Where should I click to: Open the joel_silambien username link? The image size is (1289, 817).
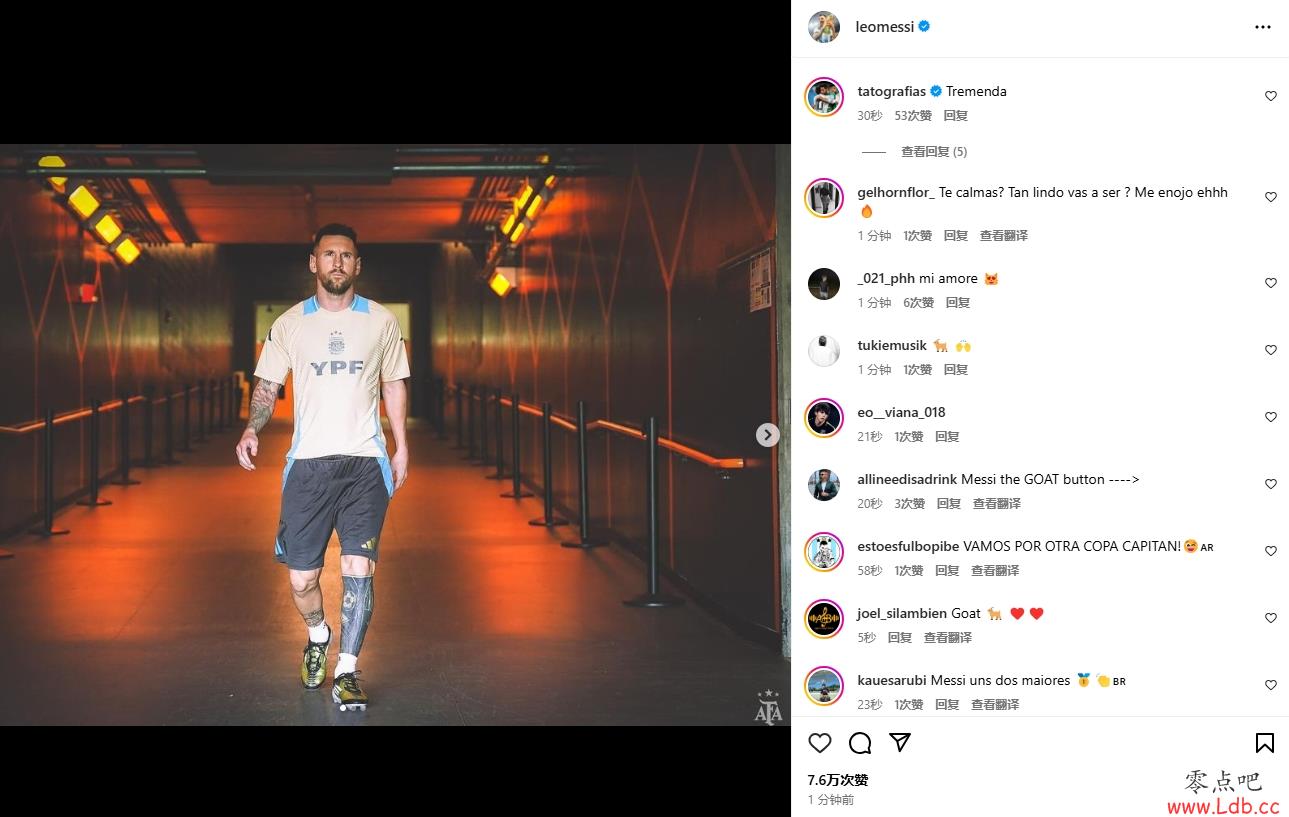pyautogui.click(x=904, y=613)
